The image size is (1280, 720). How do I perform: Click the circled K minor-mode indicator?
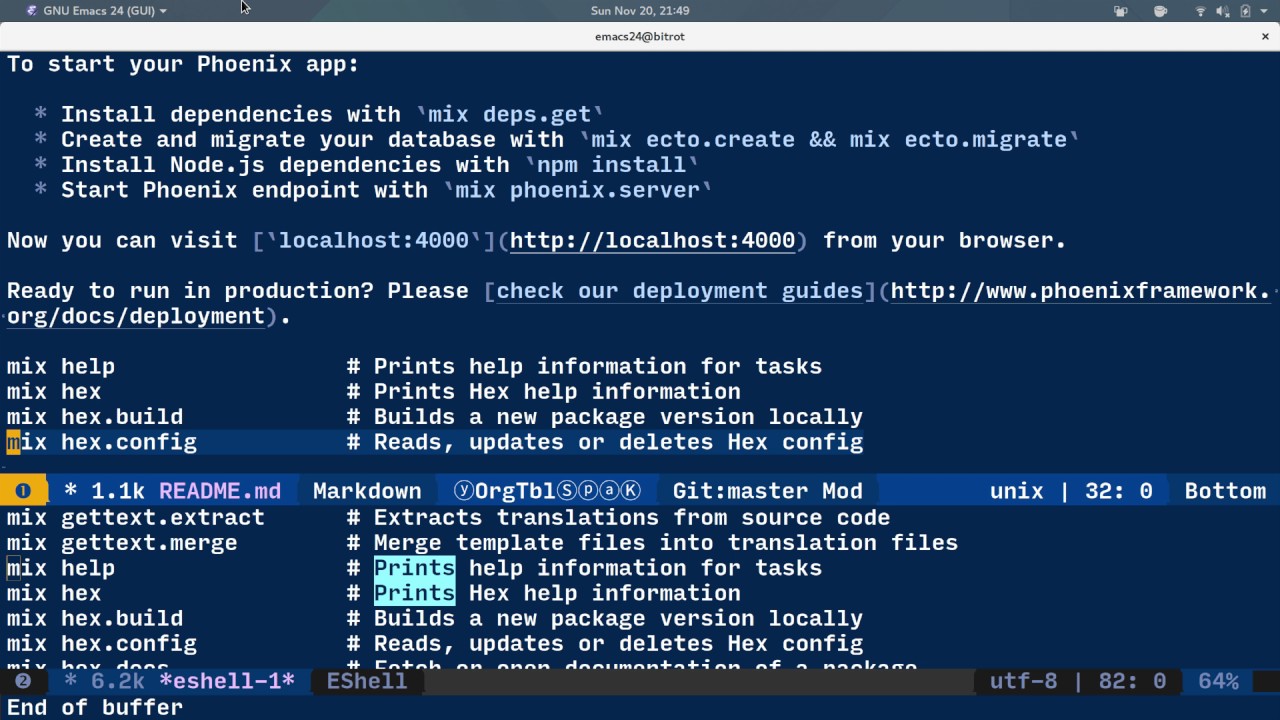click(x=630, y=491)
